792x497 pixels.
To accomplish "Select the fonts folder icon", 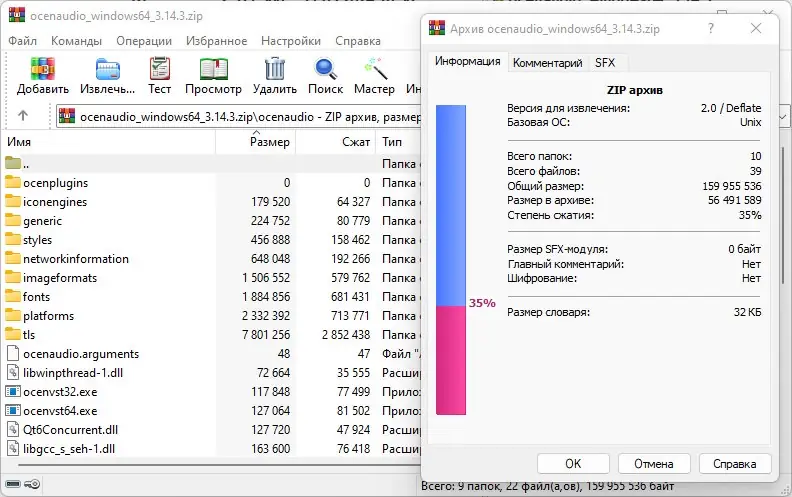I will 13,296.
